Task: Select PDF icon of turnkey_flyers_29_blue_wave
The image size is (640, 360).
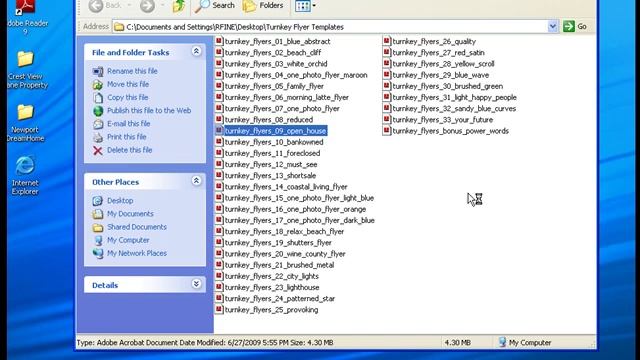Action: pos(387,75)
